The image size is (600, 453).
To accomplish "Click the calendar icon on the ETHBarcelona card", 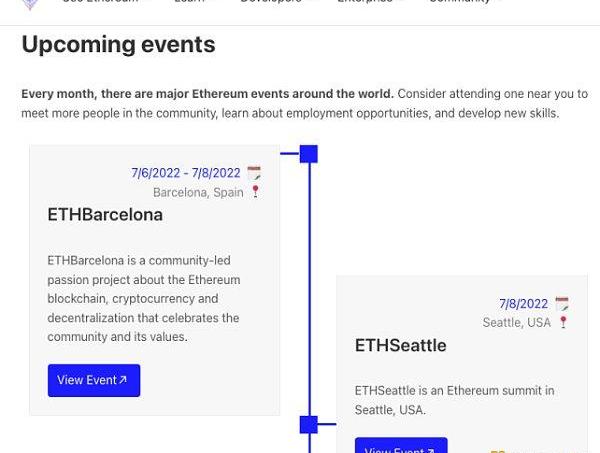I will (x=254, y=174).
